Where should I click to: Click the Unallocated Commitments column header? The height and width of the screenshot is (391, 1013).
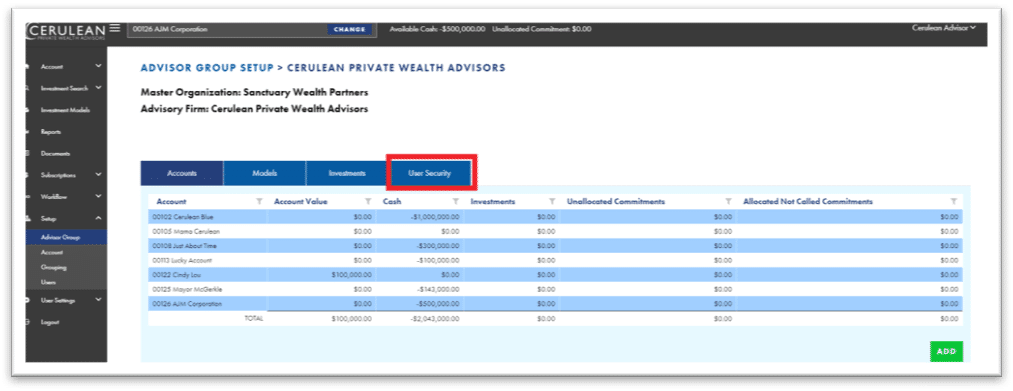pos(616,202)
